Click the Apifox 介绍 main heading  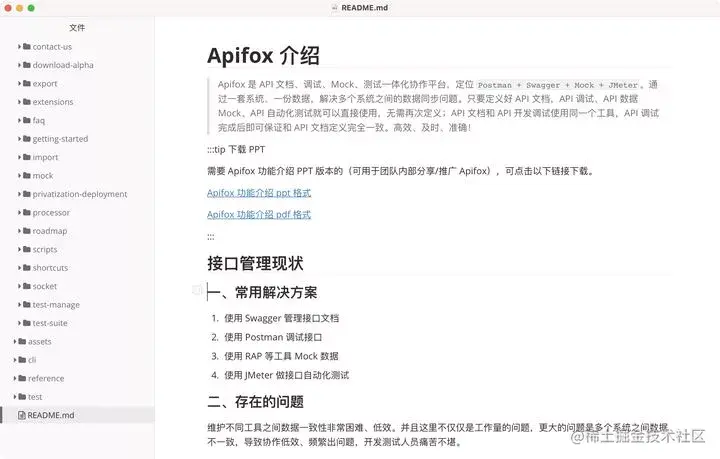click(x=263, y=56)
